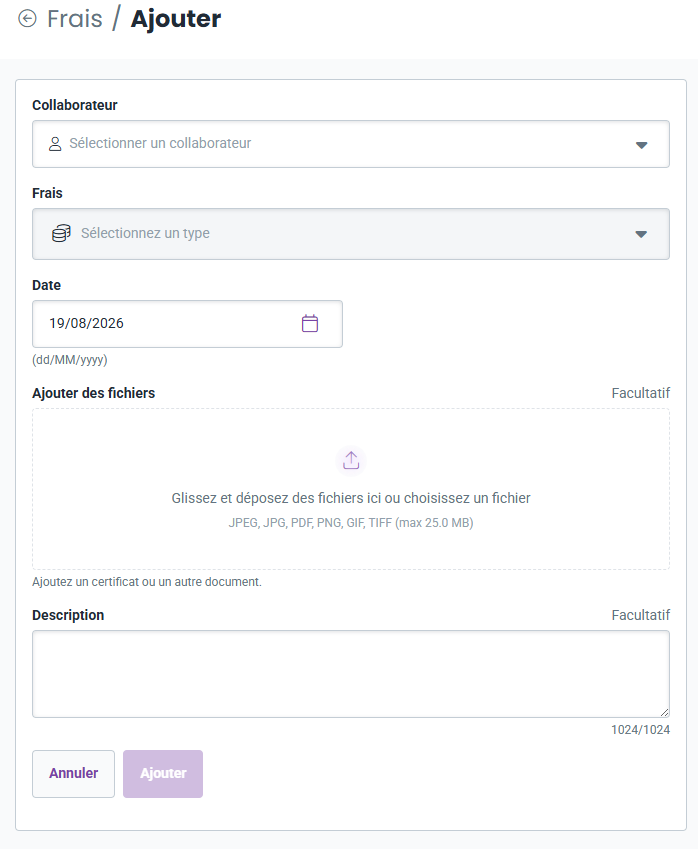Click 'choisissez un fichier' text in dropzone

coord(467,498)
